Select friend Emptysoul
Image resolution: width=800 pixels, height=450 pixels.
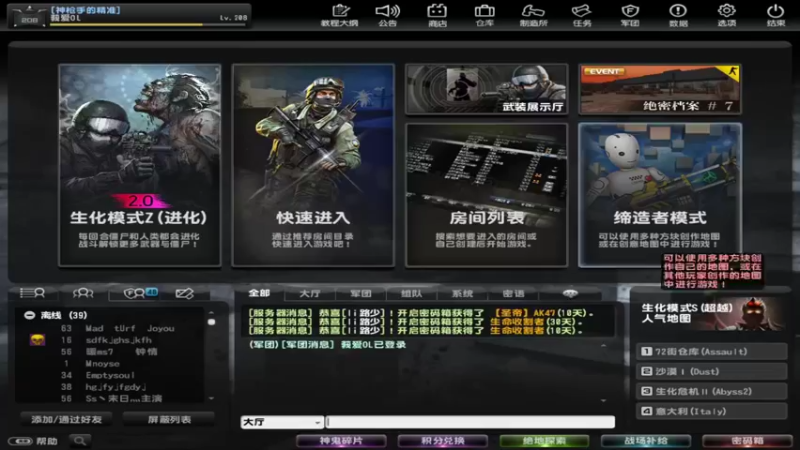(112, 376)
